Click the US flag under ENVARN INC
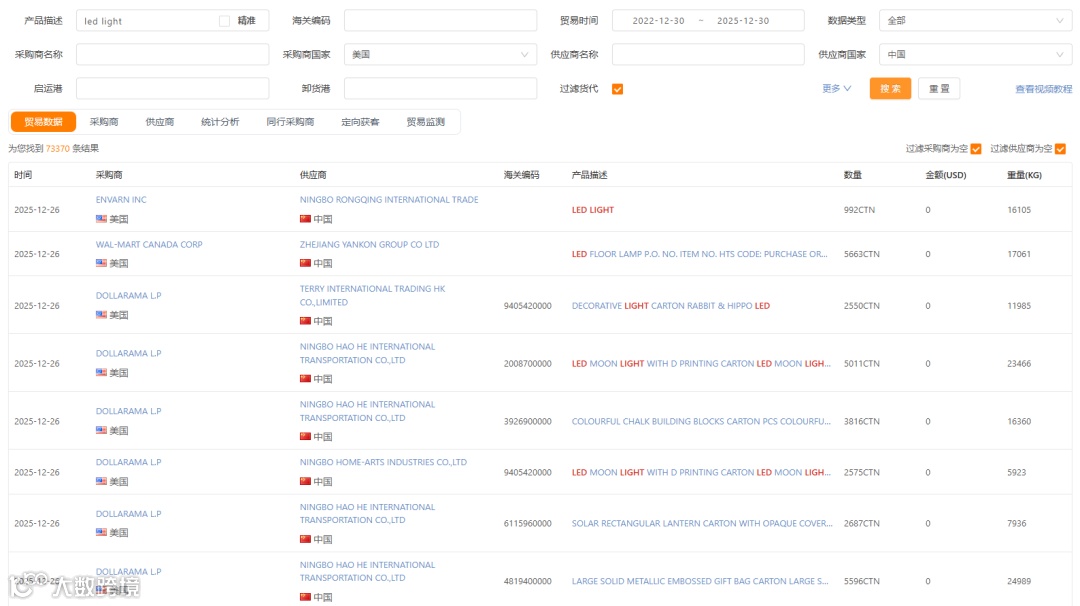The height and width of the screenshot is (606, 1080). coord(101,219)
